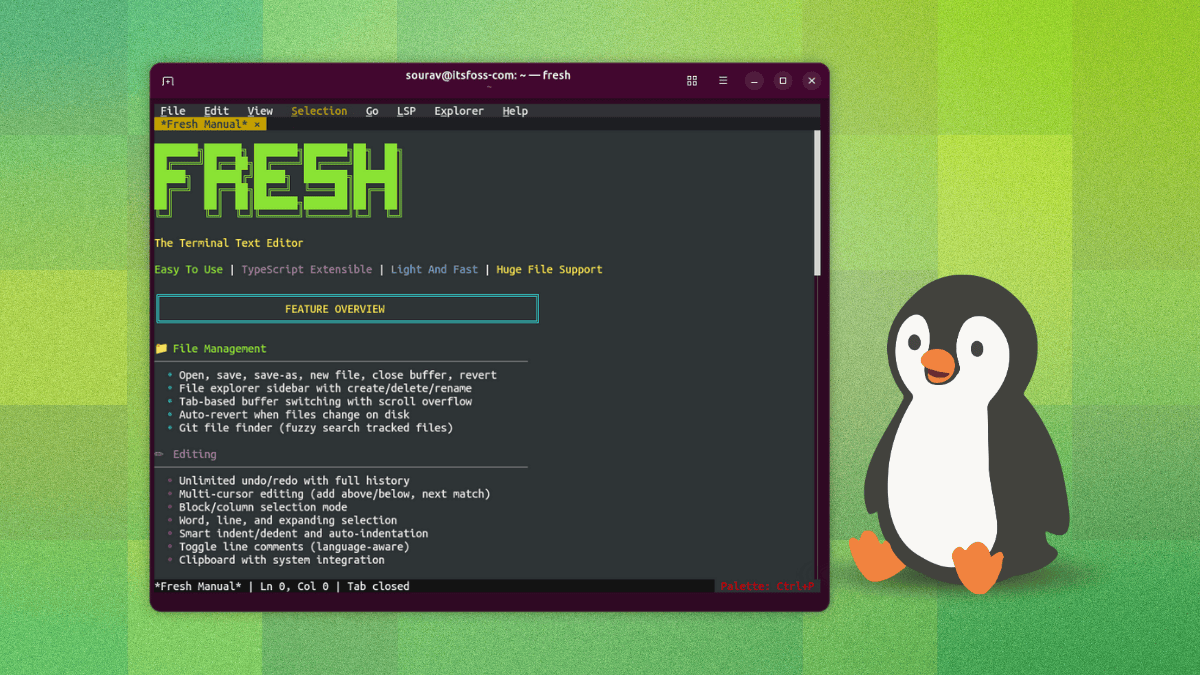Open the File menu
Screen dimensions: 1200x675
tap(172, 111)
